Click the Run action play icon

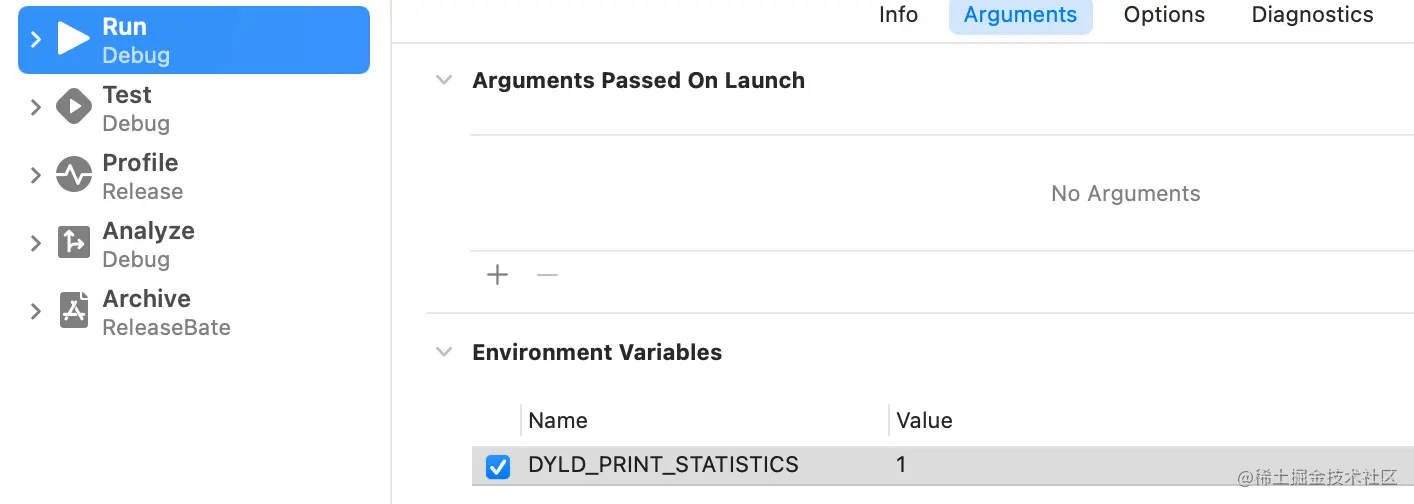tap(73, 39)
